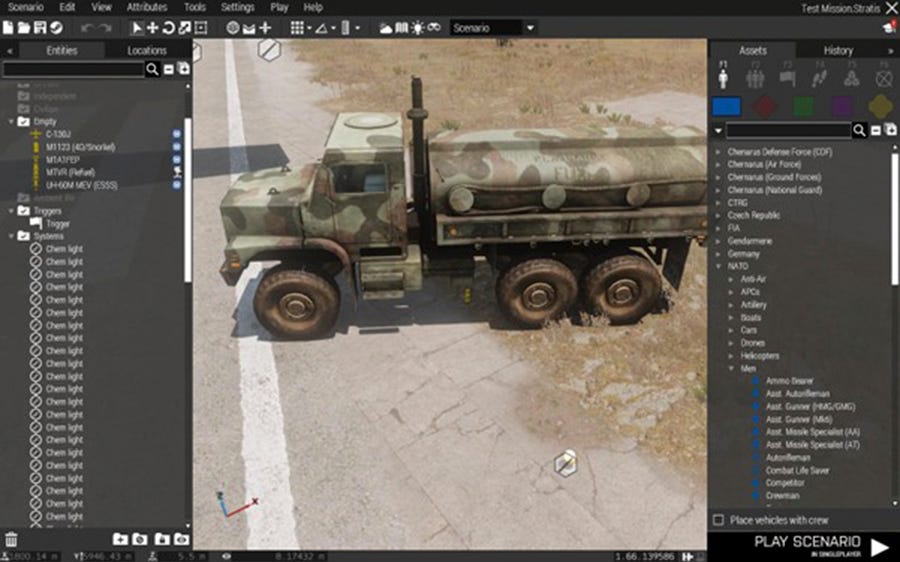Switch to the Locations tab
The height and width of the screenshot is (562, 900).
pyautogui.click(x=147, y=51)
